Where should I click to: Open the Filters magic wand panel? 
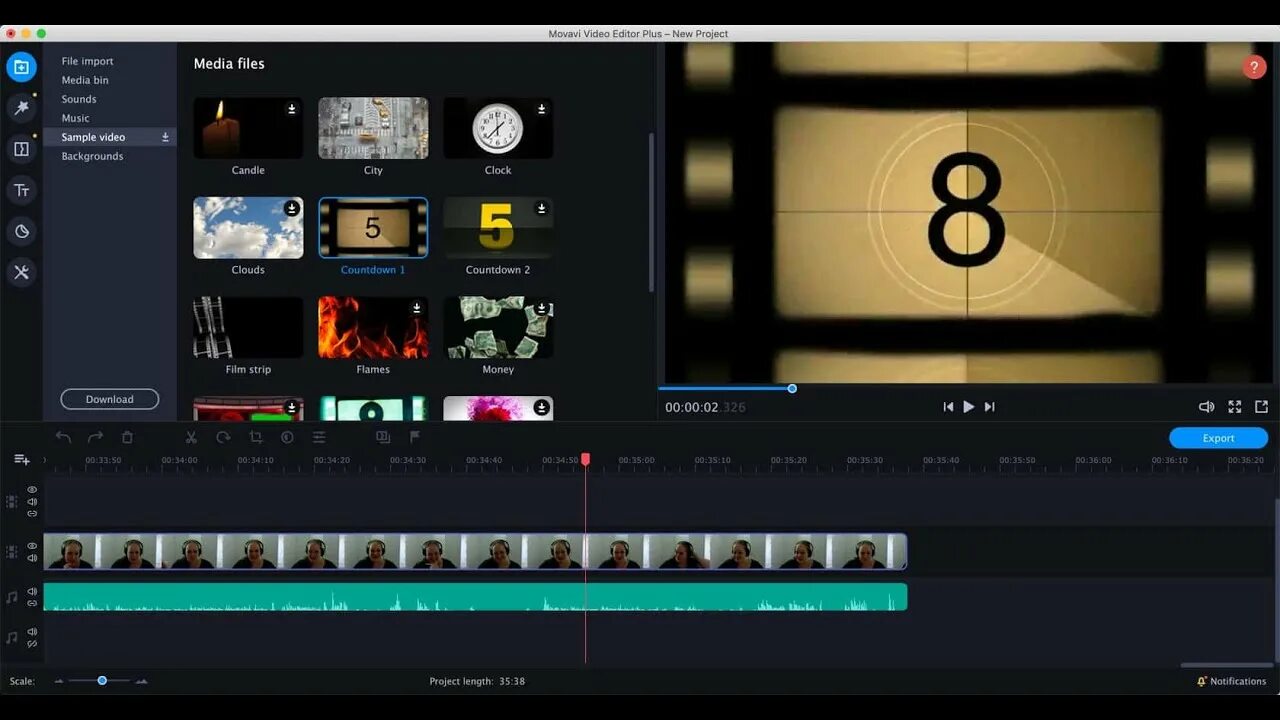[21, 108]
